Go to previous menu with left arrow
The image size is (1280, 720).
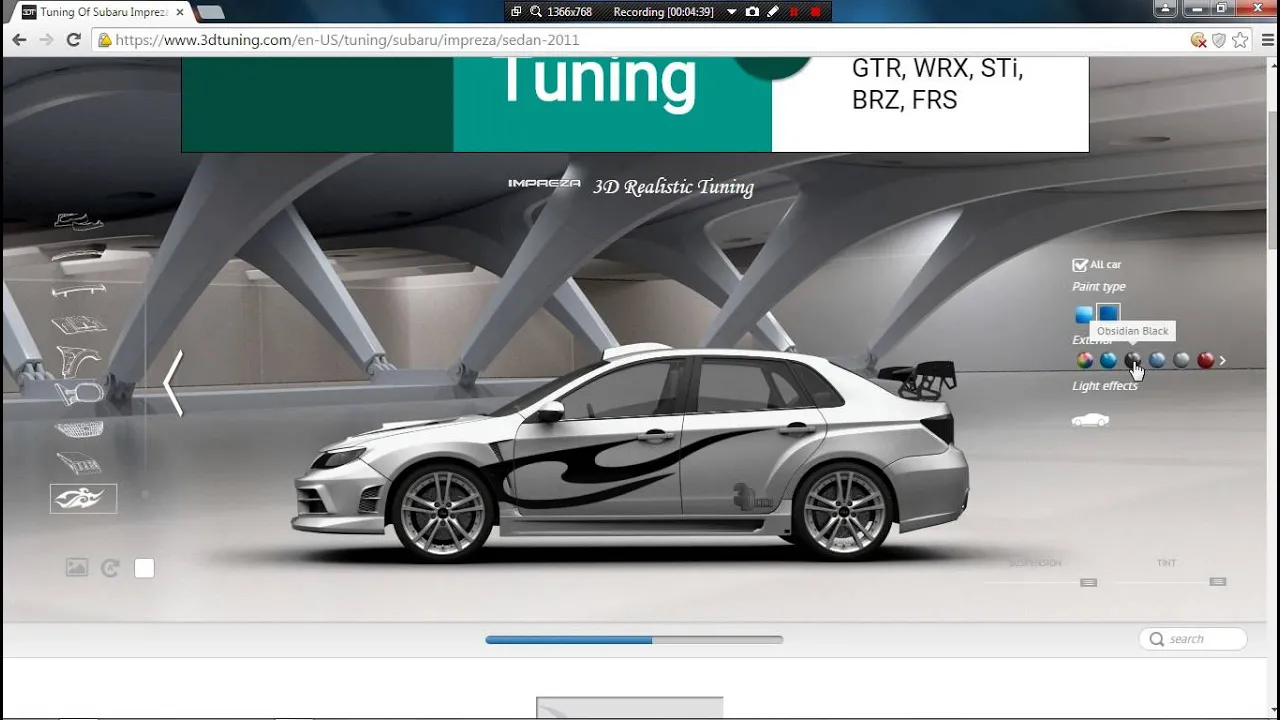point(173,383)
